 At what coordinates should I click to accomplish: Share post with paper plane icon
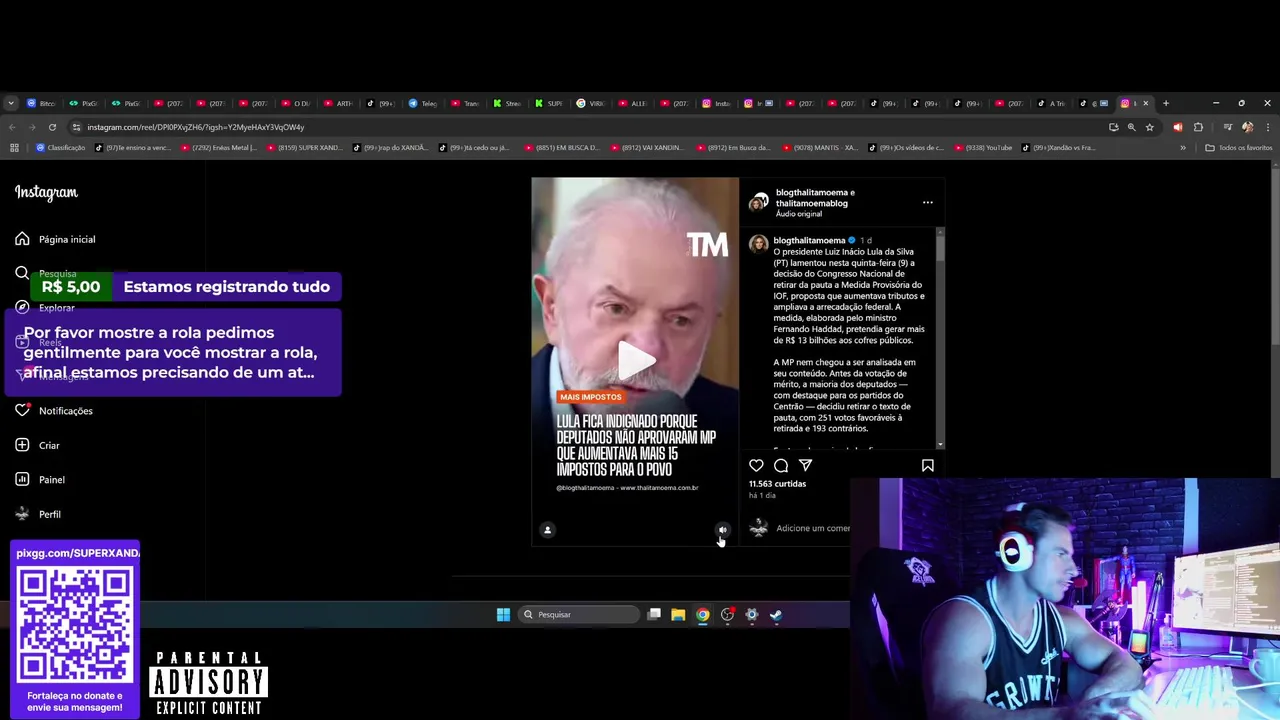805,465
